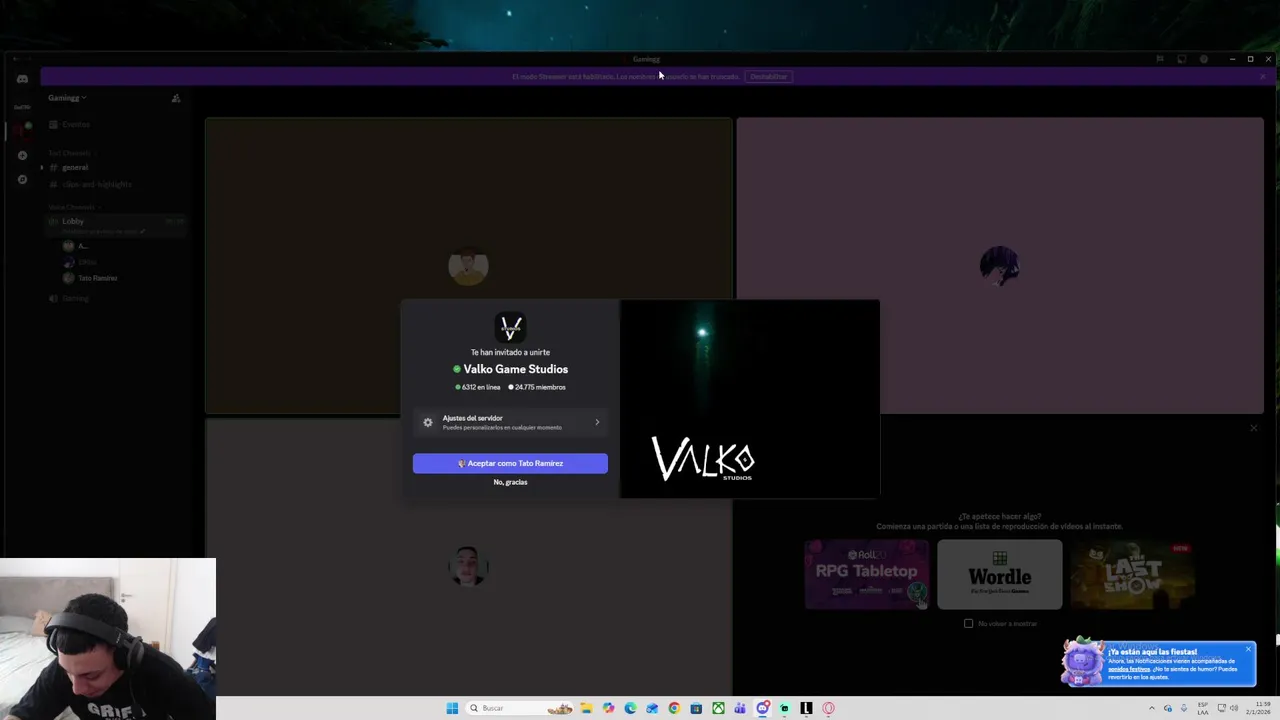Image resolution: width=1280 pixels, height=720 pixels.
Task: Click Valko Game Studios server avatar
Action: pos(510,327)
